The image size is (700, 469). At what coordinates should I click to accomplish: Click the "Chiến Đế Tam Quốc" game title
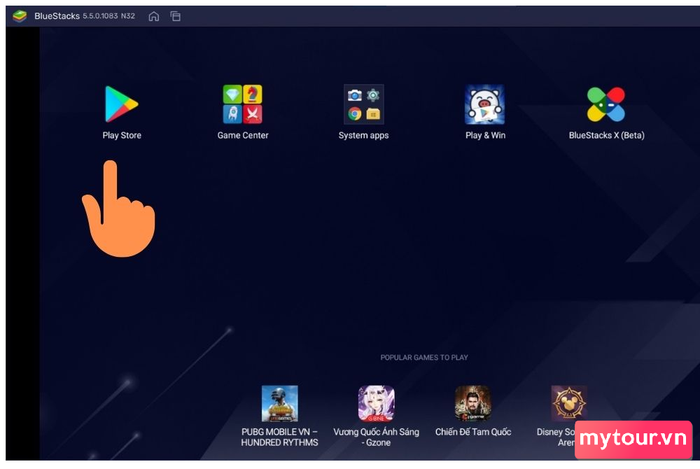[473, 432]
